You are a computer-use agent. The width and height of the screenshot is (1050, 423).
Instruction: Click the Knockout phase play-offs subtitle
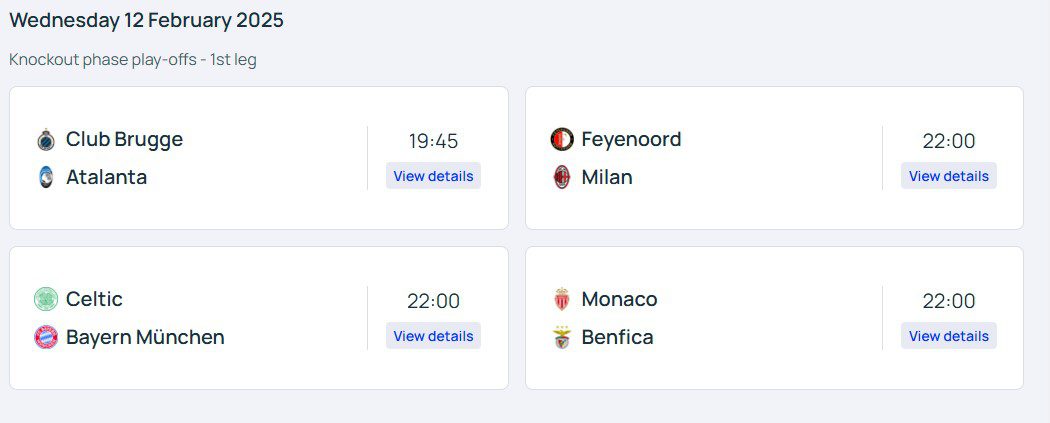(x=132, y=60)
